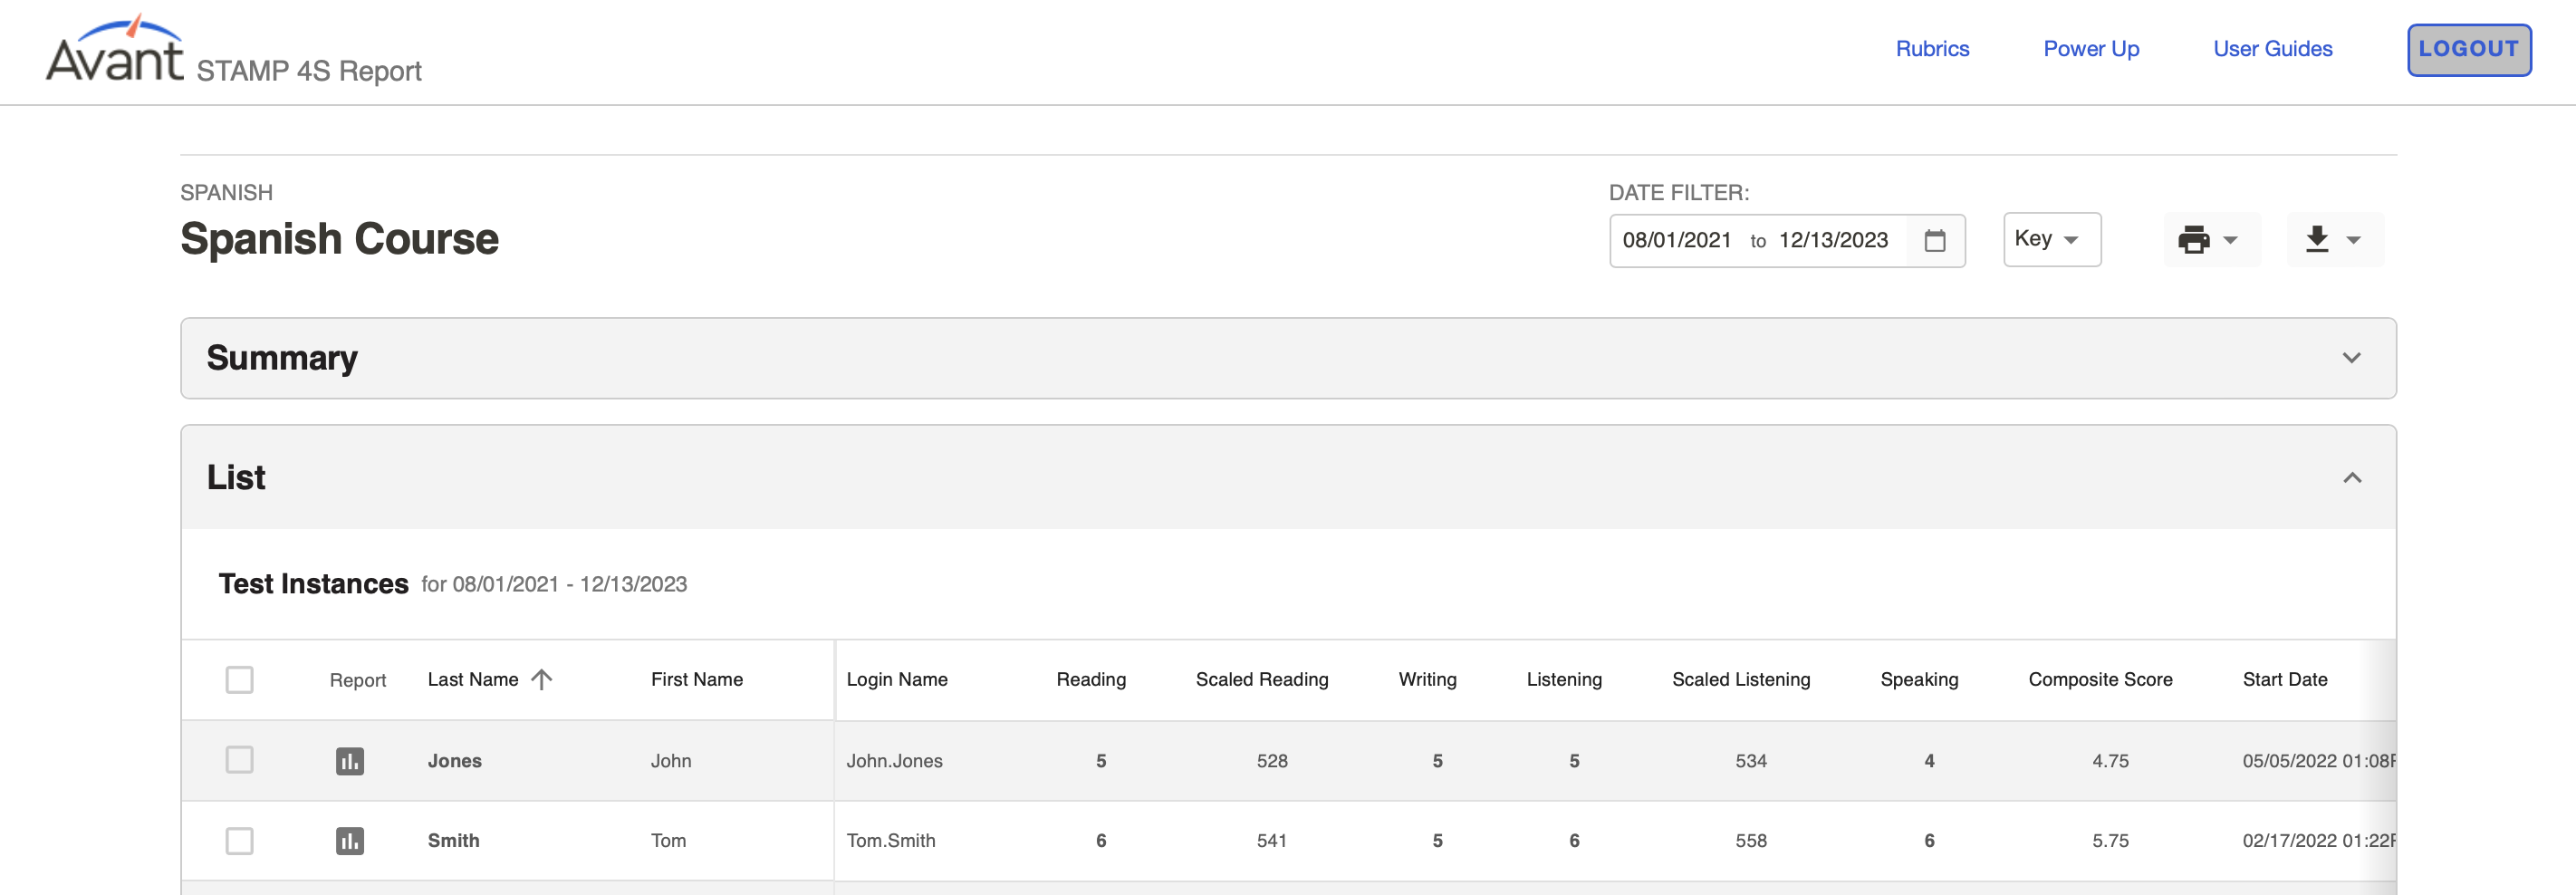2576x895 pixels.
Task: Sort by Scaled Reading column header
Action: coord(1262,680)
